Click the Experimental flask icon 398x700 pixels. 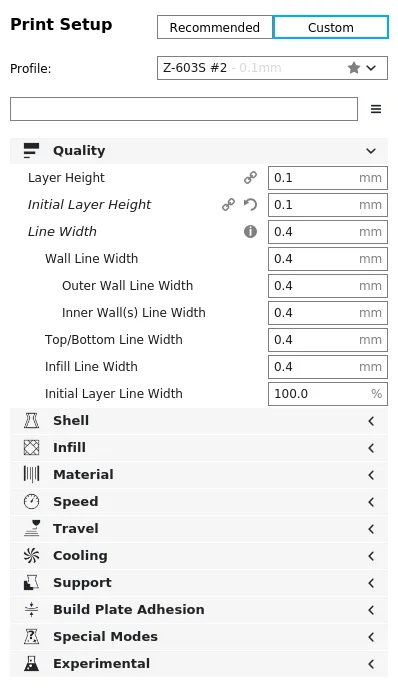(x=31, y=663)
